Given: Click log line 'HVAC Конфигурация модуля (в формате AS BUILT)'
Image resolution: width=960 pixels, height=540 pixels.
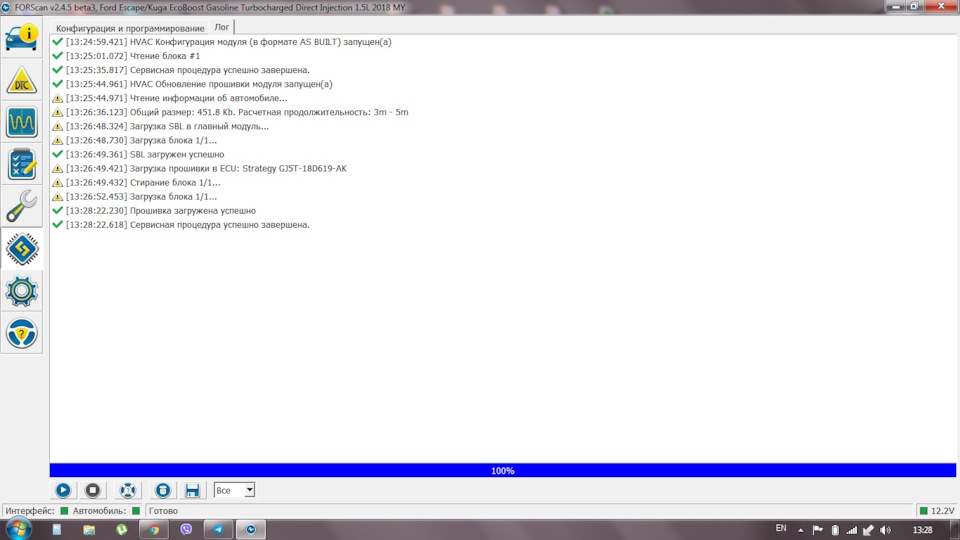Looking at the screenshot, I should (x=228, y=42).
